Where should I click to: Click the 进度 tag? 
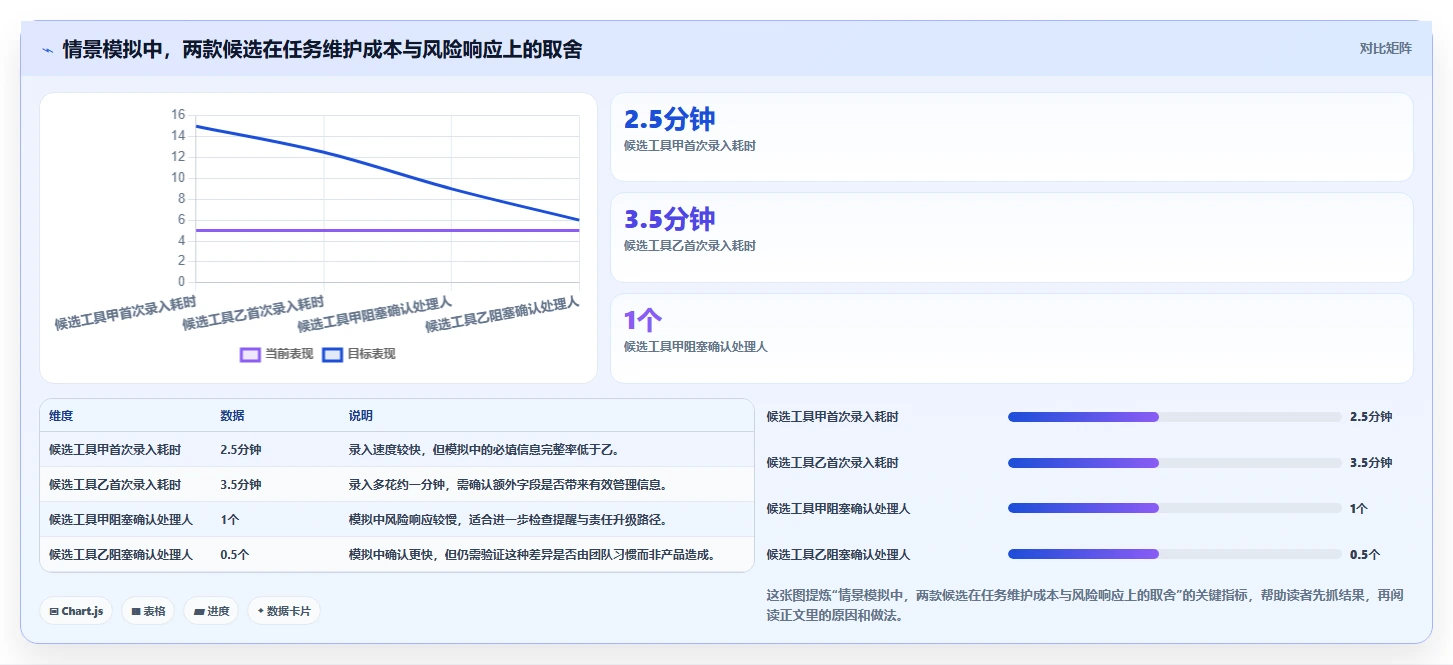click(x=211, y=611)
